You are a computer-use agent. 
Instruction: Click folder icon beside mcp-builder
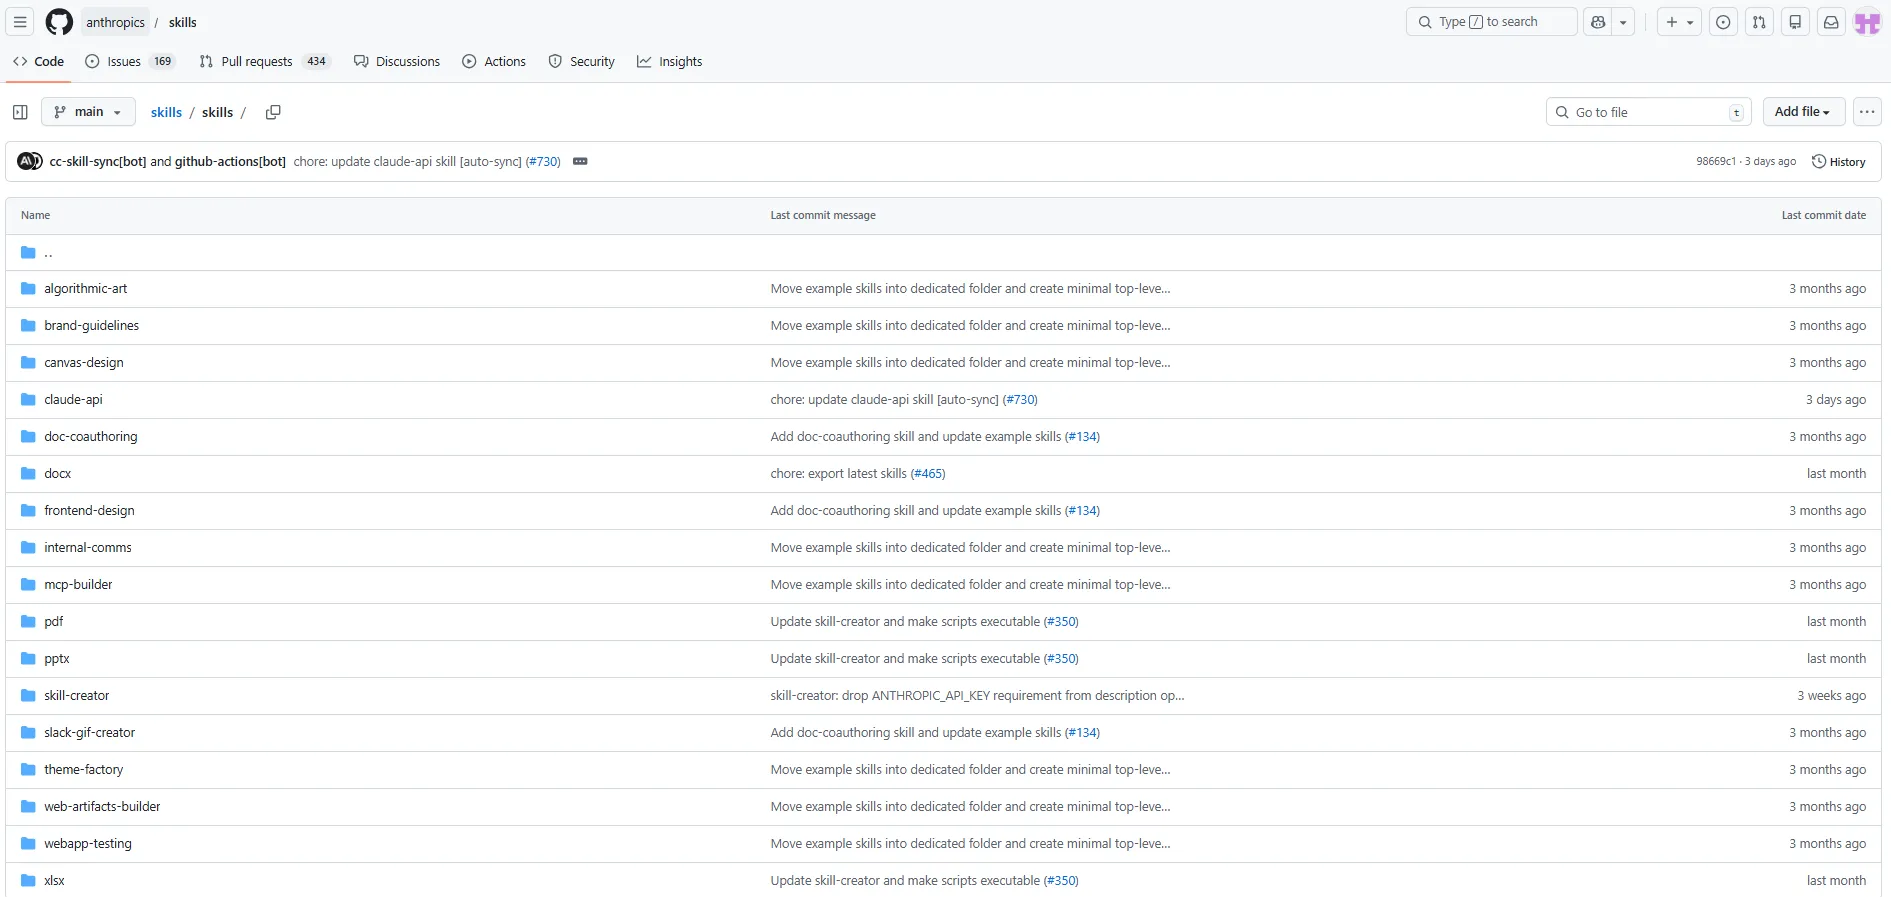click(28, 584)
